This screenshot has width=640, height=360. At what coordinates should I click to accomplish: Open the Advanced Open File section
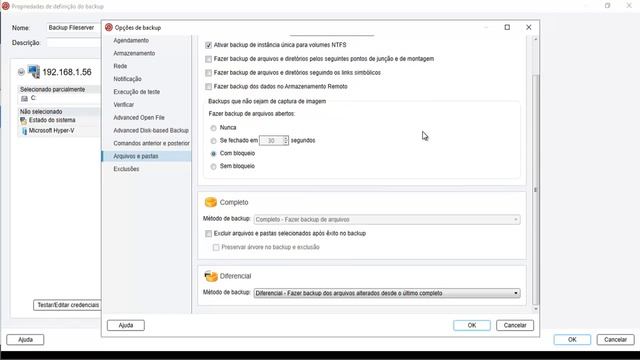click(139, 118)
